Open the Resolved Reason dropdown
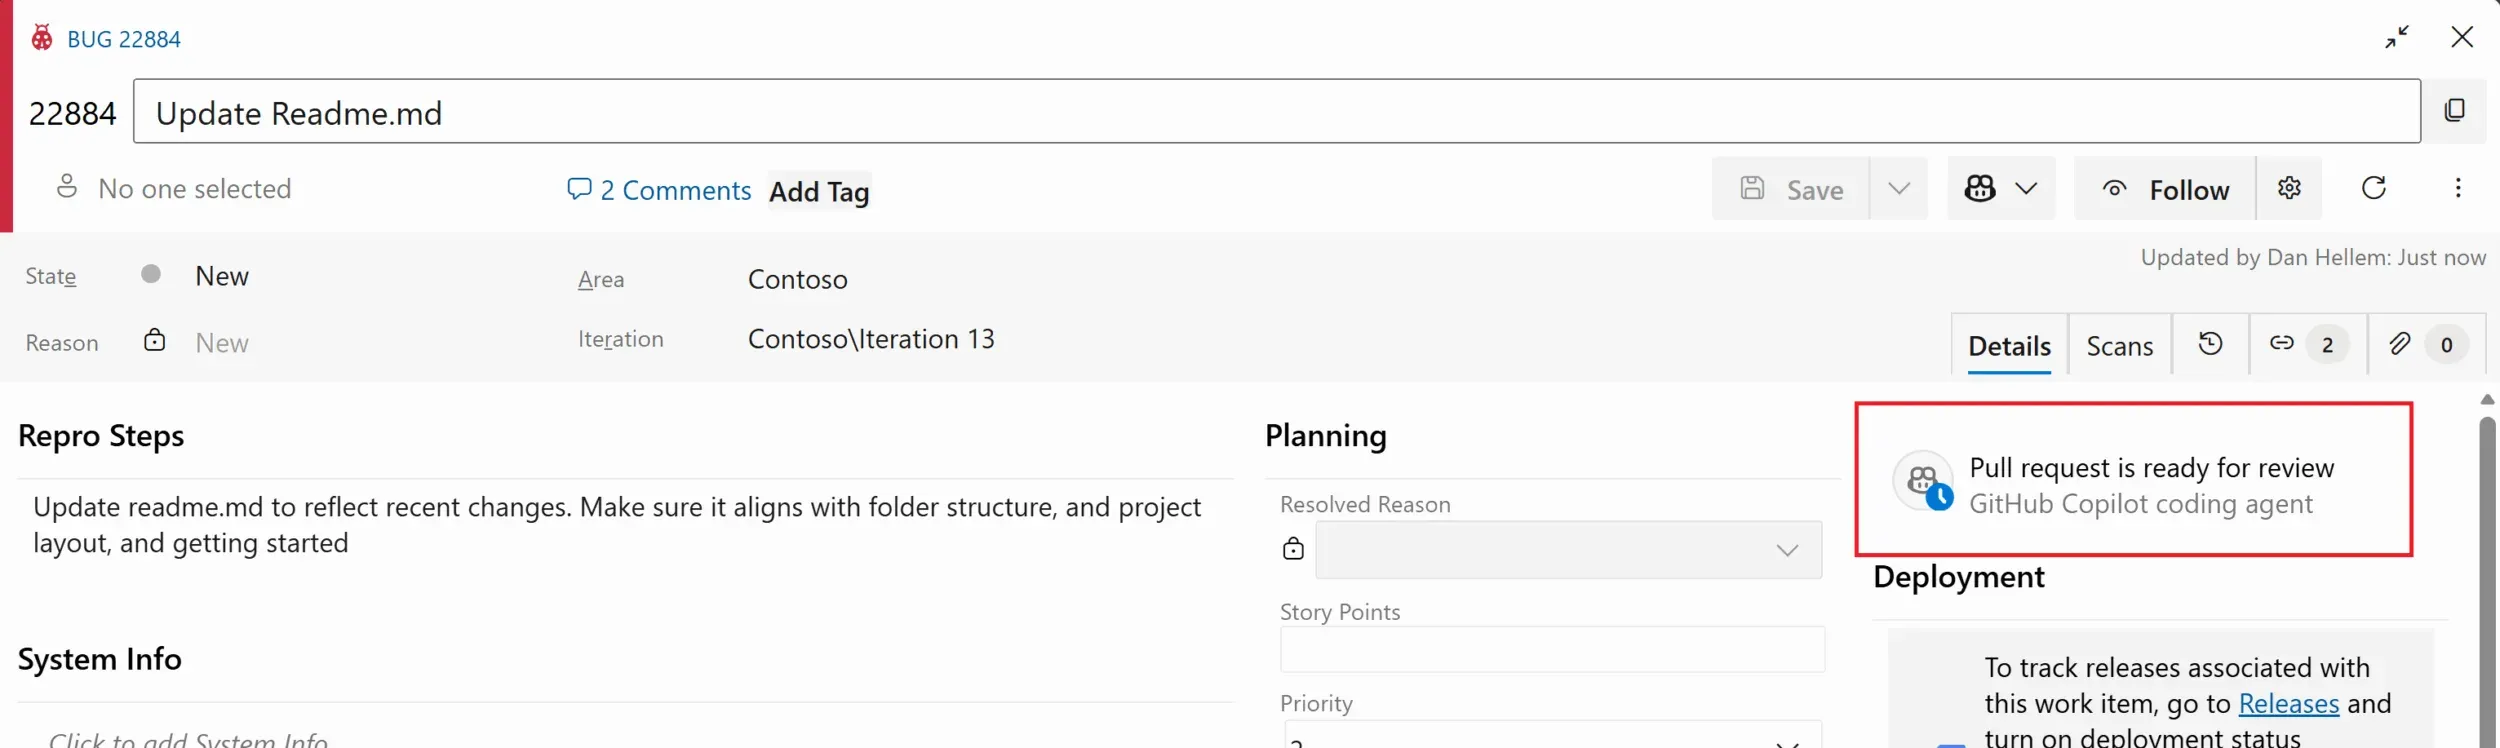Viewport: 2500px width, 748px height. click(1568, 550)
